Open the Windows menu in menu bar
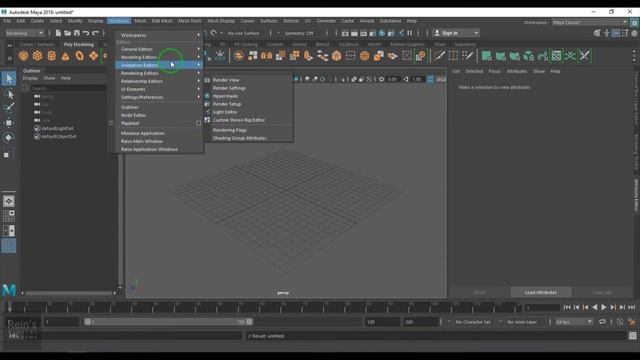This screenshot has height=360, width=640. (119, 21)
